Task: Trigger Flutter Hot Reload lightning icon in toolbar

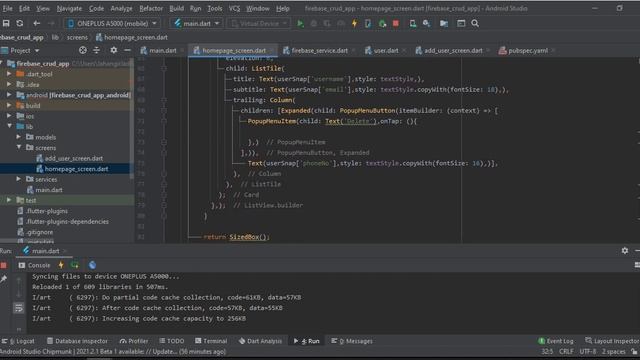Action: click(354, 24)
